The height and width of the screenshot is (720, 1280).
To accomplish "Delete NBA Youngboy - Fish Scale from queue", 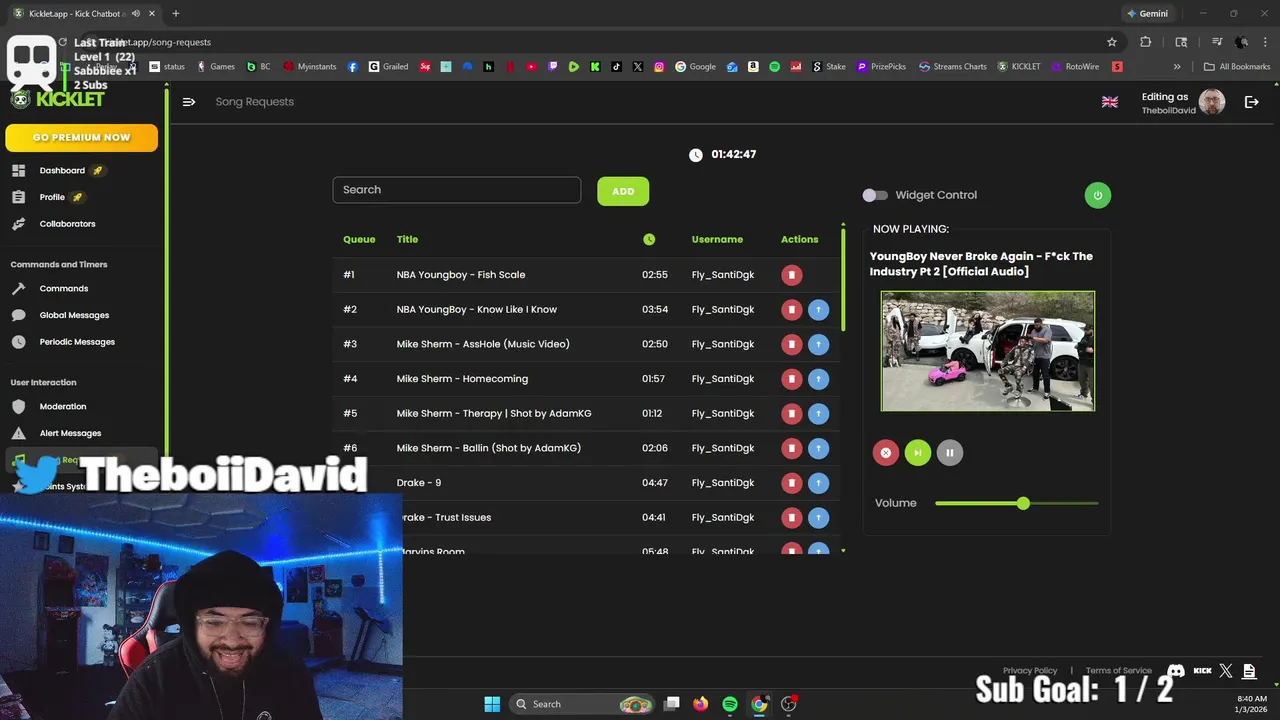I will 791,275.
